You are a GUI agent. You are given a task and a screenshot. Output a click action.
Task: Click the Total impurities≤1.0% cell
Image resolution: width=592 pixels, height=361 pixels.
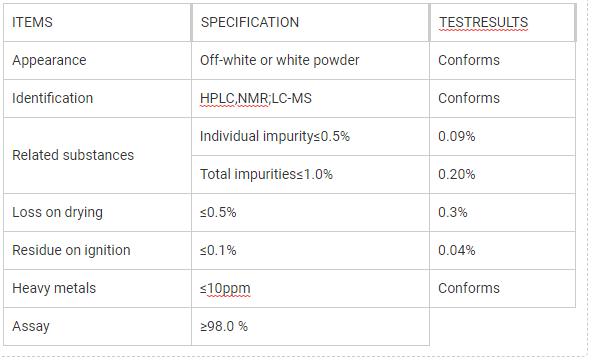click(x=310, y=175)
